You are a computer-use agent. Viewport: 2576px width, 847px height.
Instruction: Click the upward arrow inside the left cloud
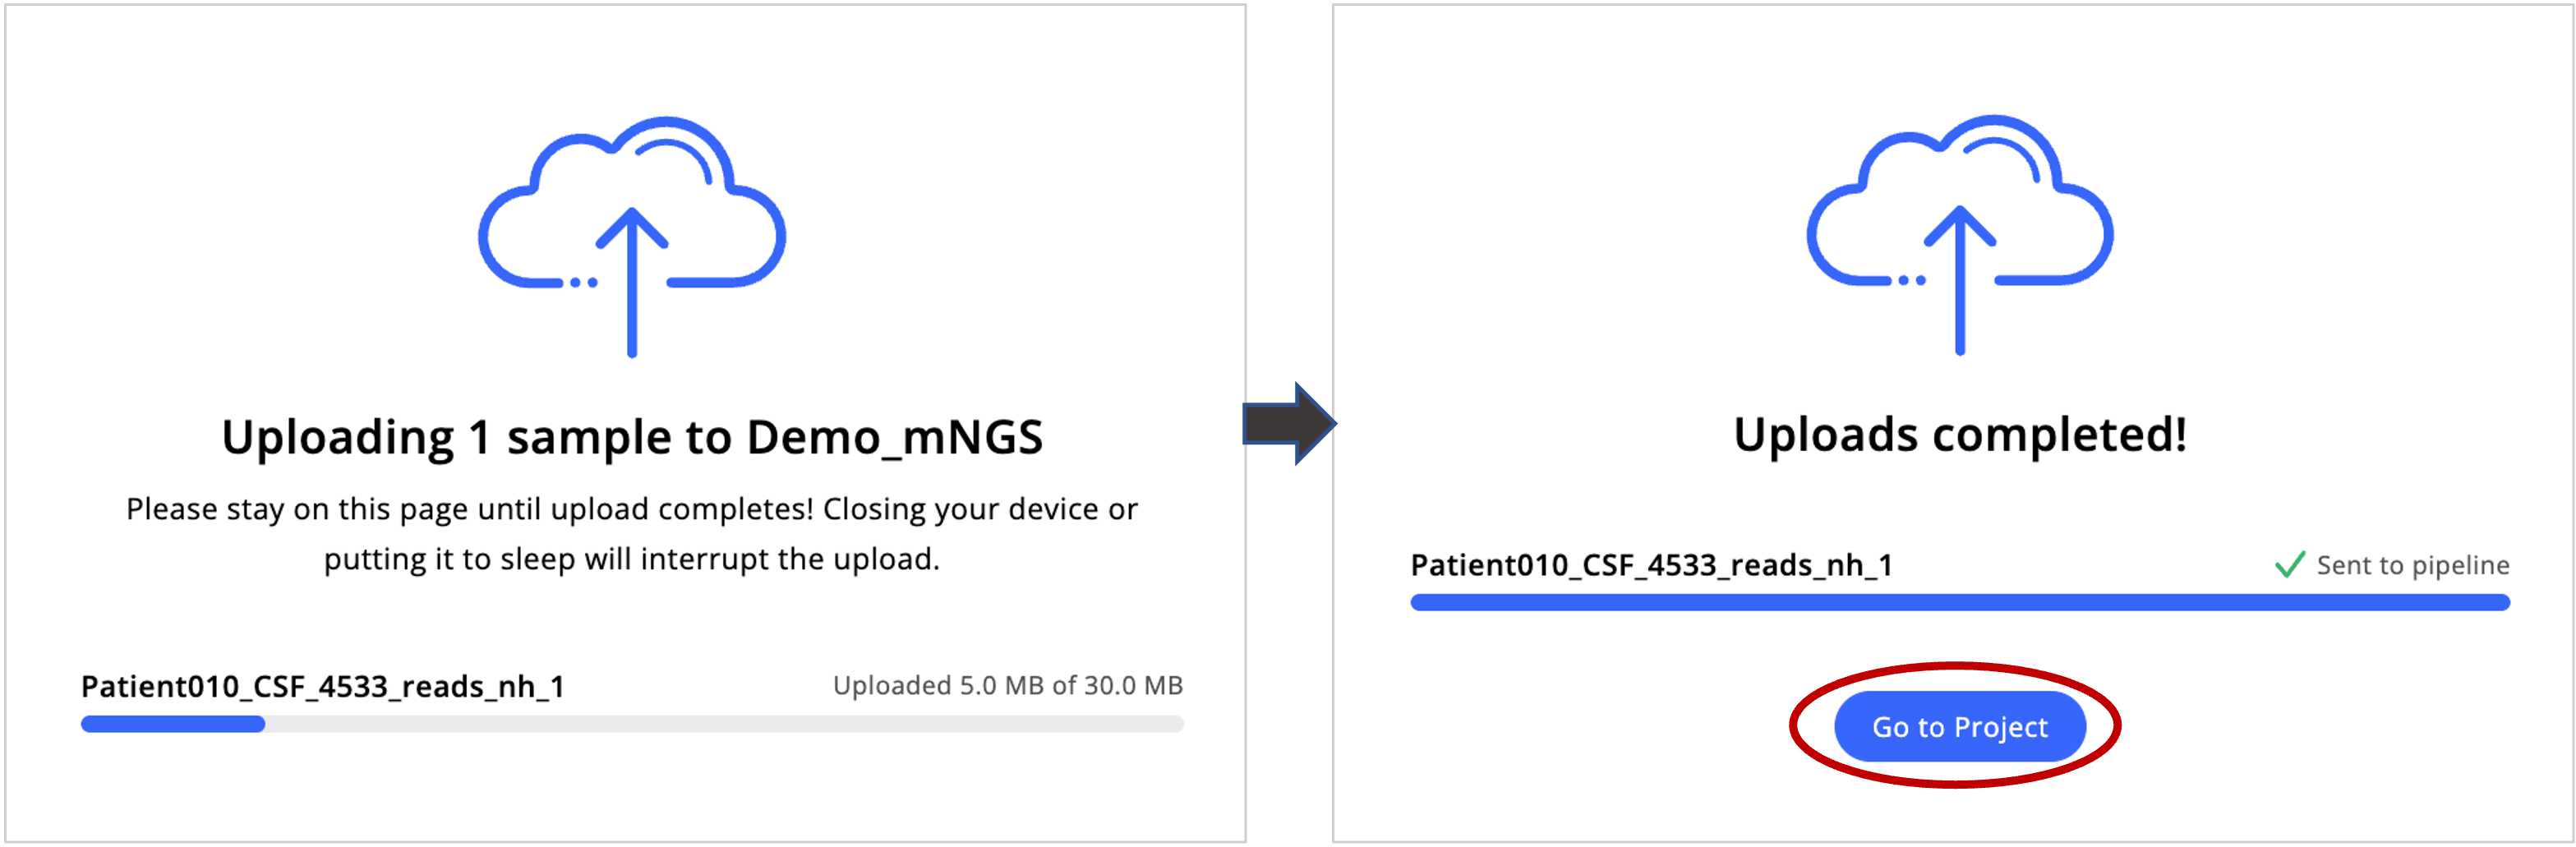coord(632,282)
